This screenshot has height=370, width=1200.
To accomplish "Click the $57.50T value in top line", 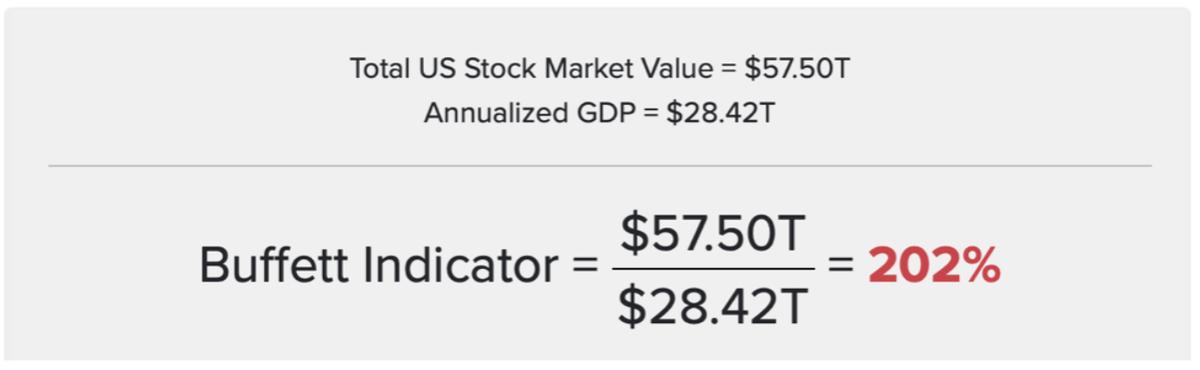I will (x=798, y=69).
